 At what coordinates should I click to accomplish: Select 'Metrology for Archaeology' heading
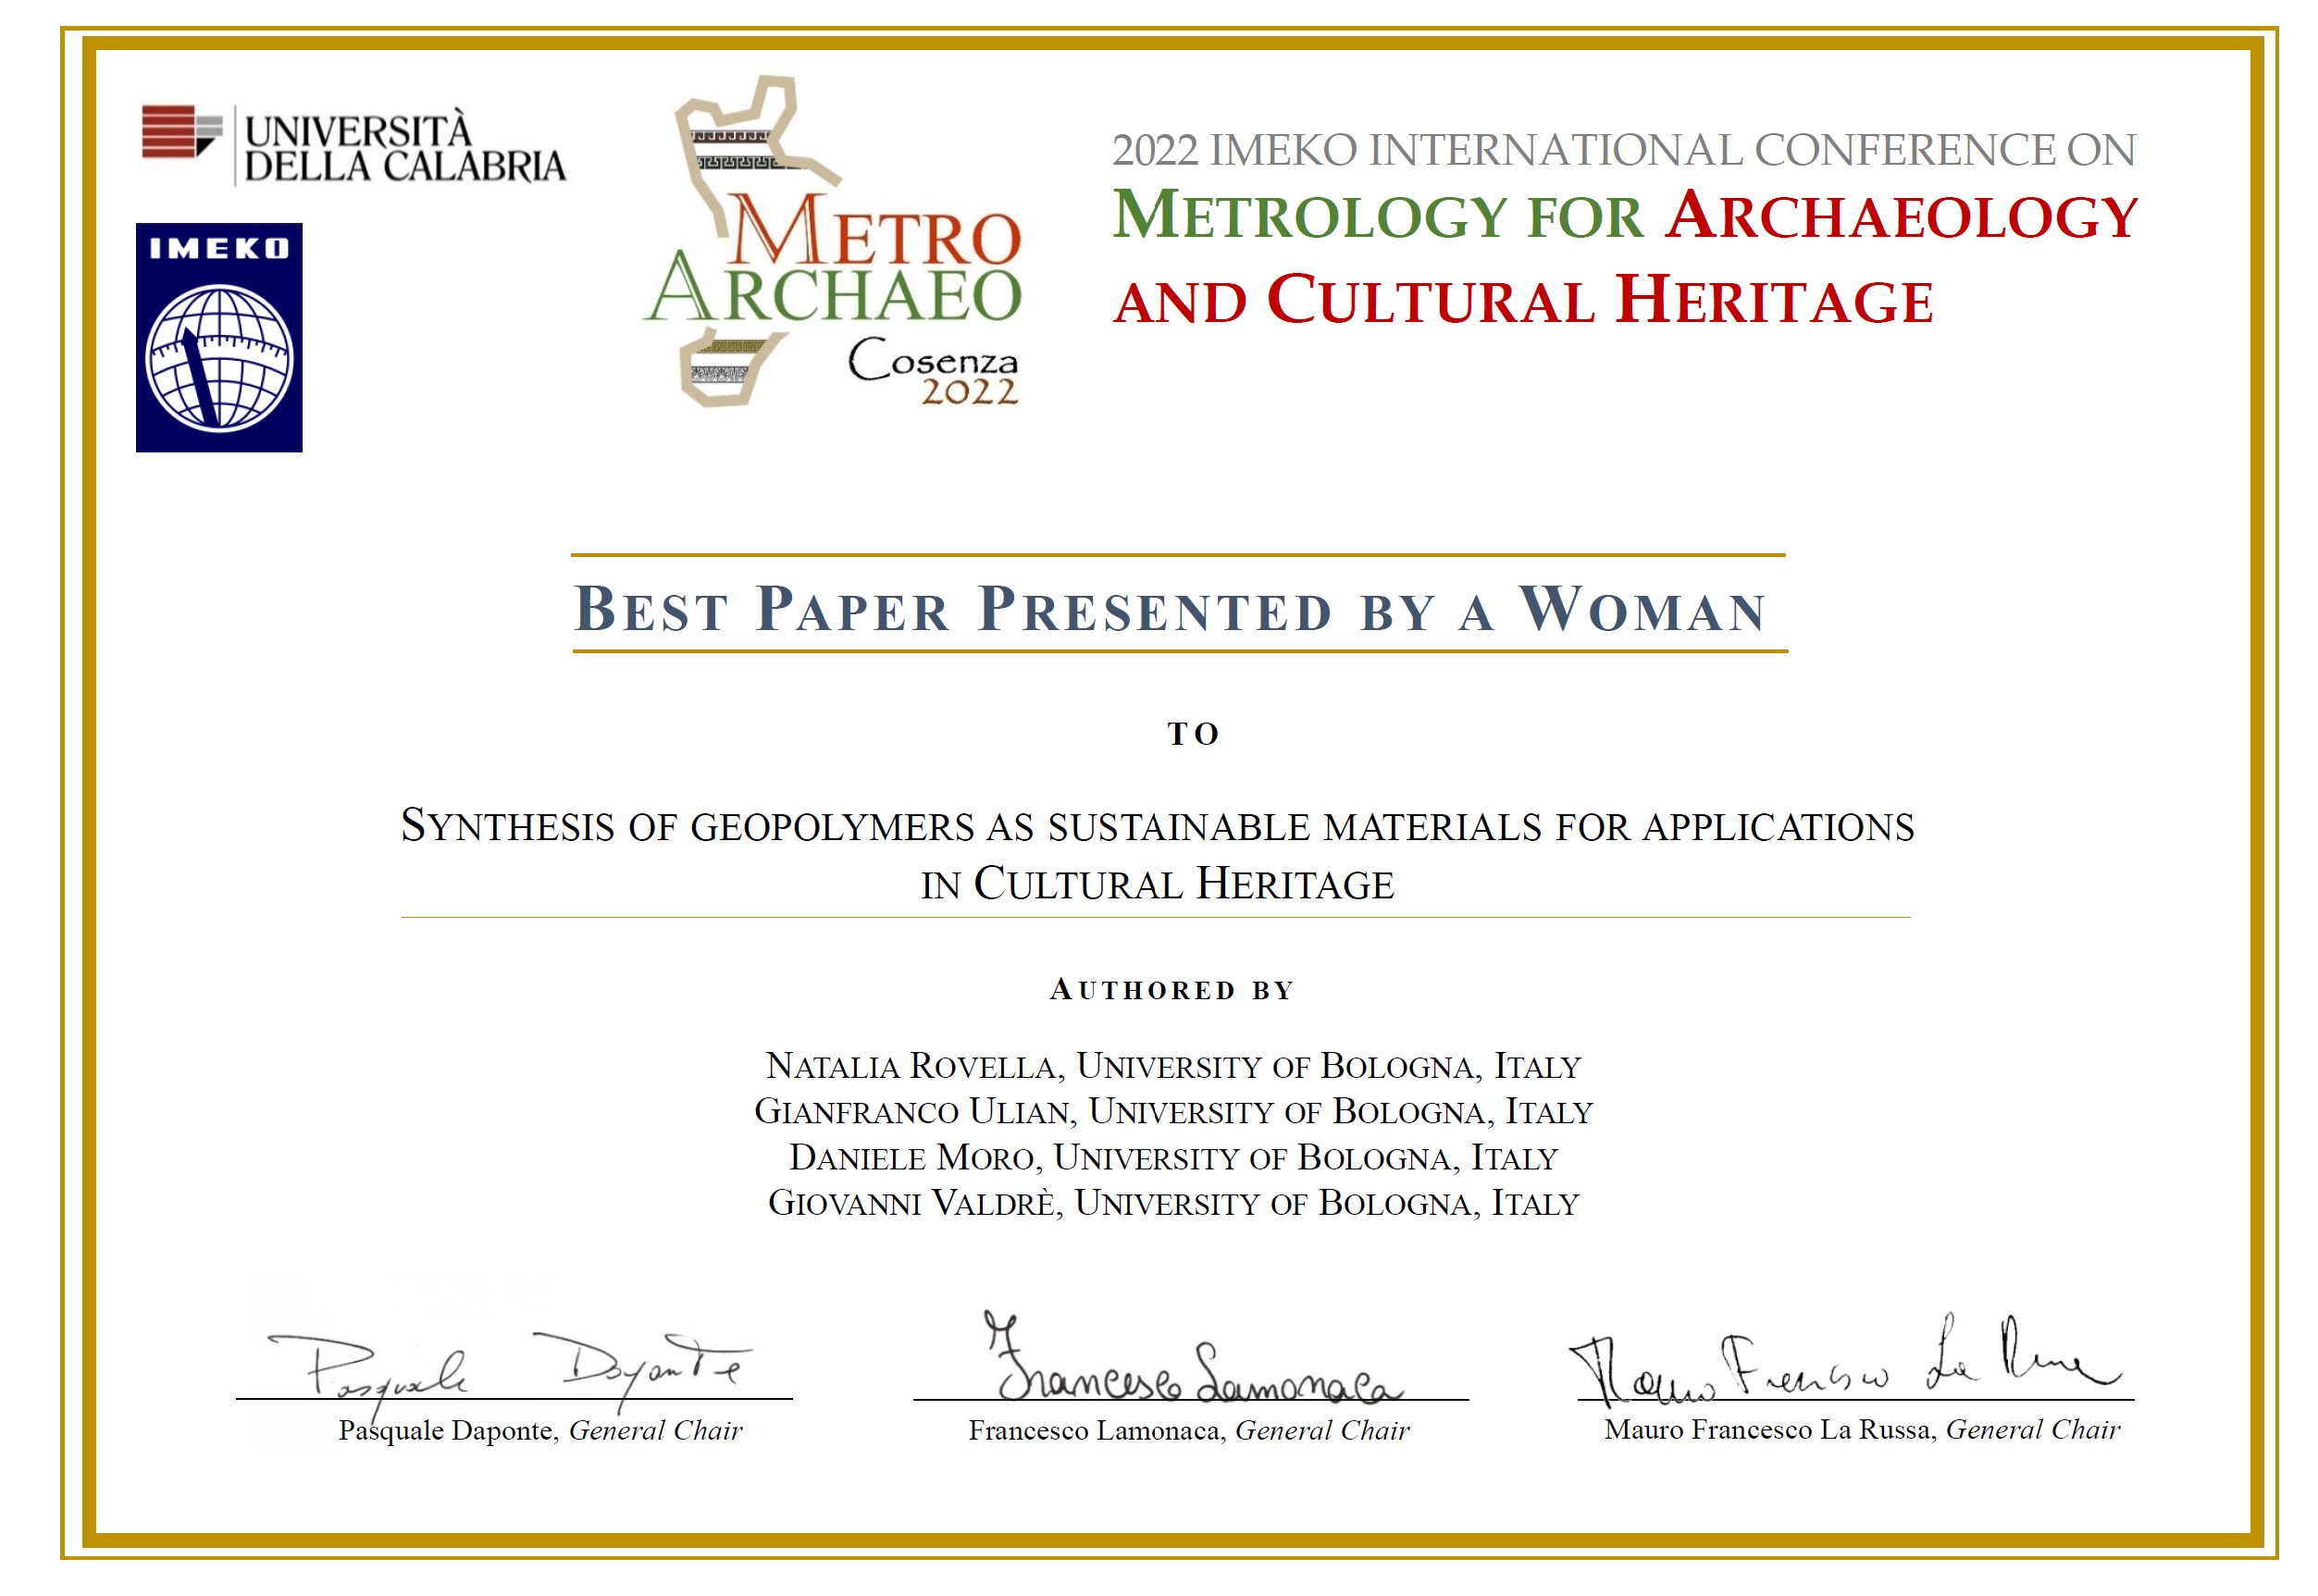[1626, 216]
